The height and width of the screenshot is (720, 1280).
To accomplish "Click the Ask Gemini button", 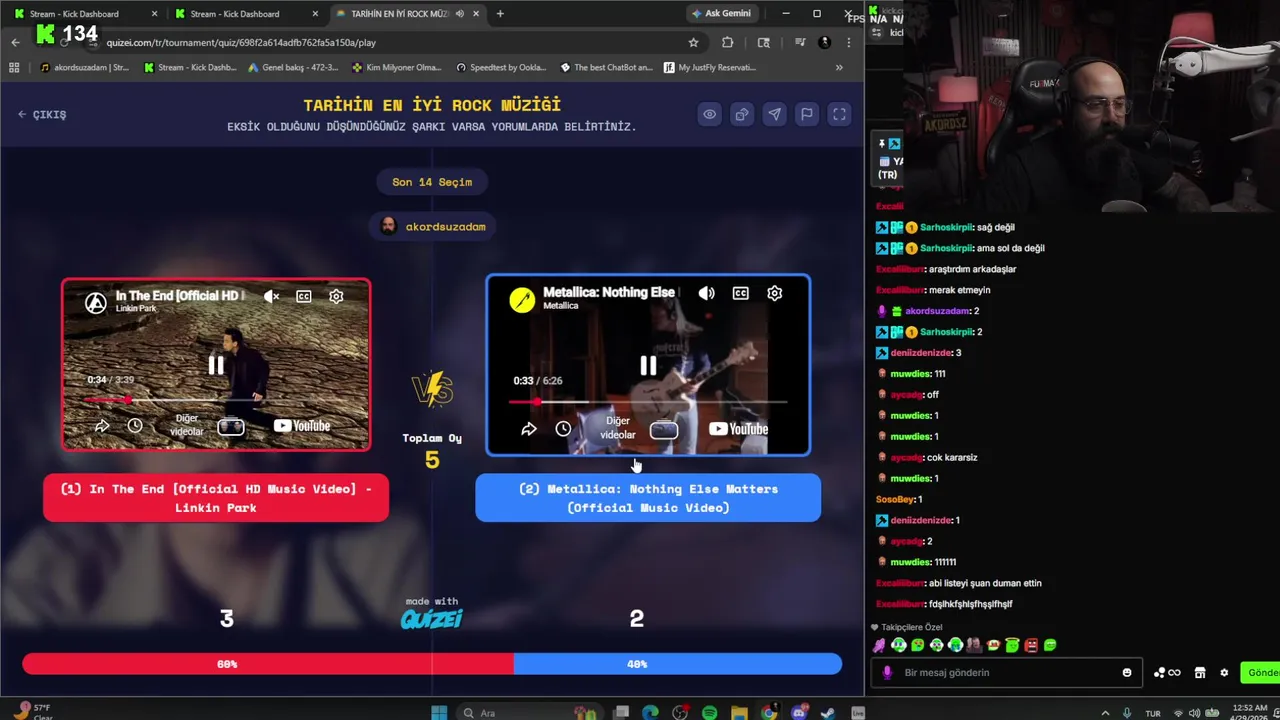I will coord(721,13).
